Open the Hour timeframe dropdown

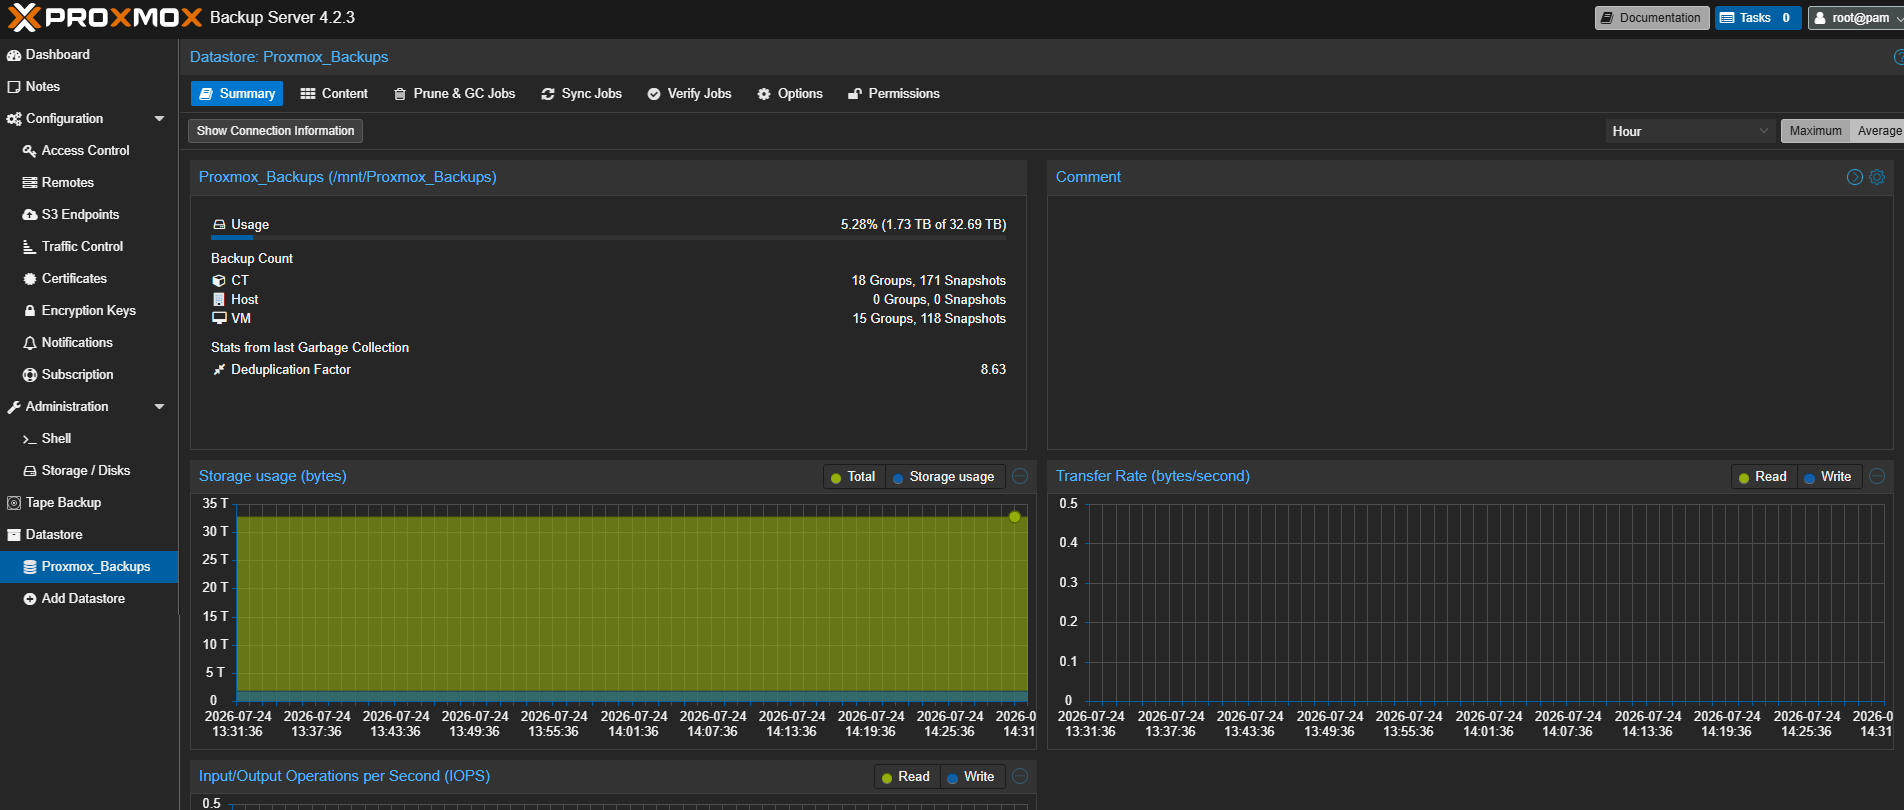pyautogui.click(x=1763, y=131)
